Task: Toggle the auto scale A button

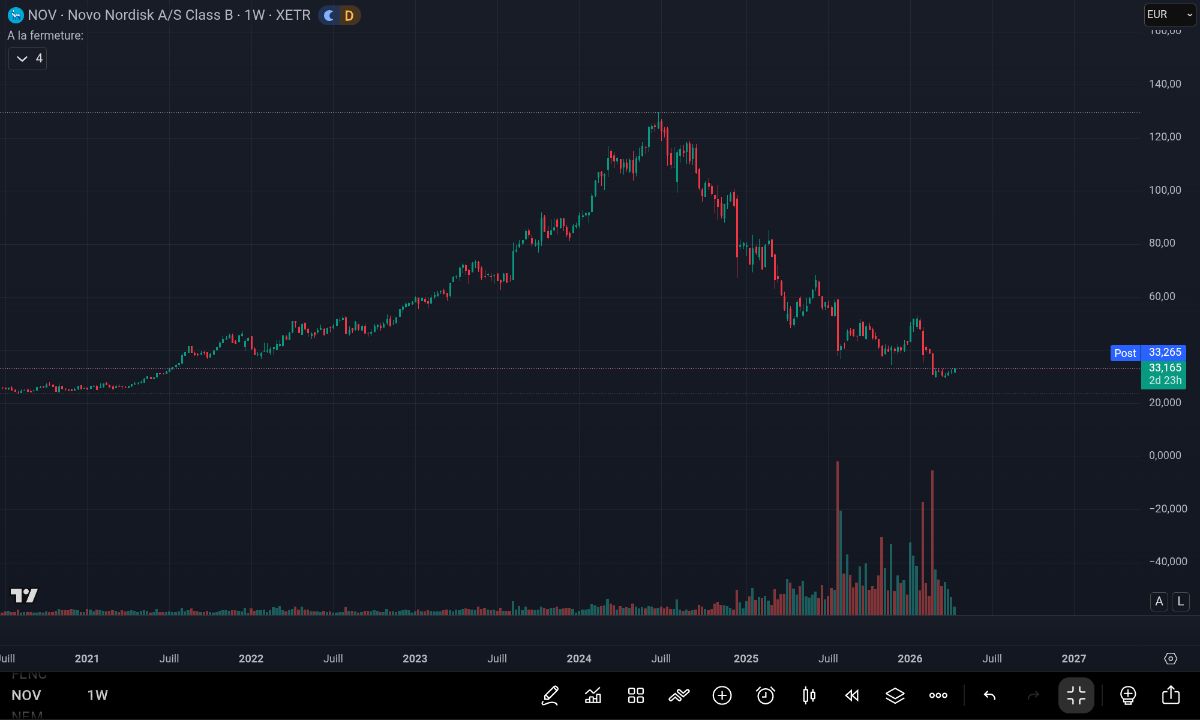Action: (1159, 601)
